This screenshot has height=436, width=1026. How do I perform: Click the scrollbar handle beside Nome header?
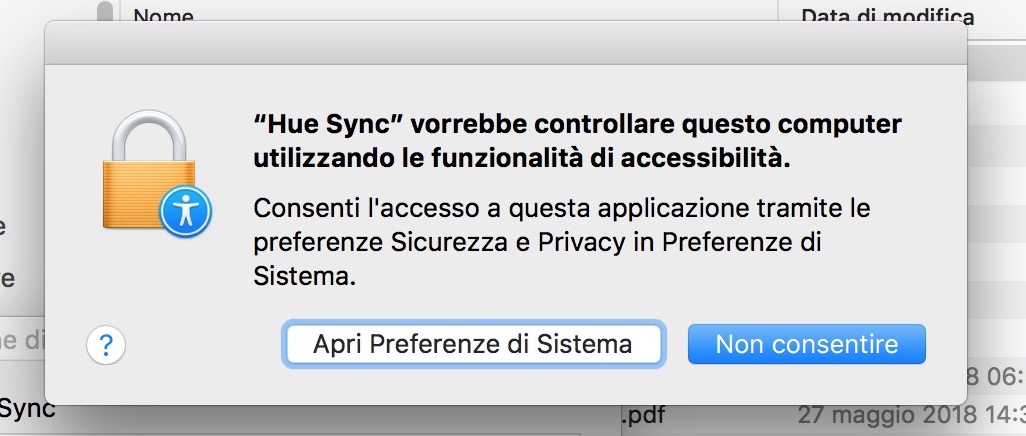click(104, 12)
